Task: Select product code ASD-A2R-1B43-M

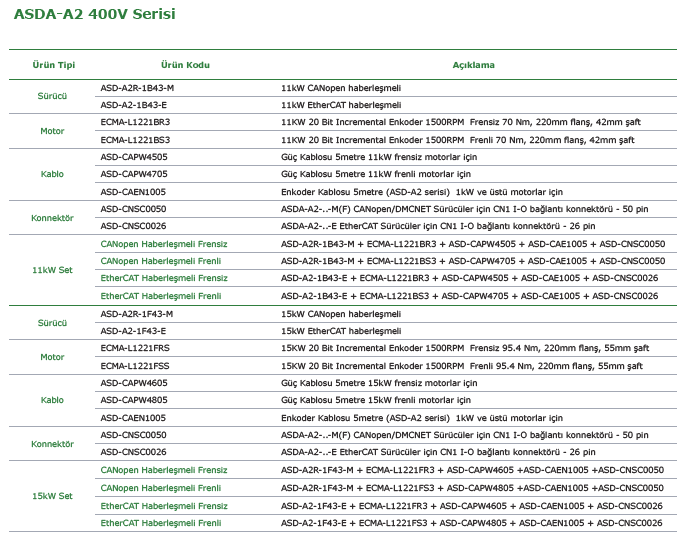Action: [137, 88]
